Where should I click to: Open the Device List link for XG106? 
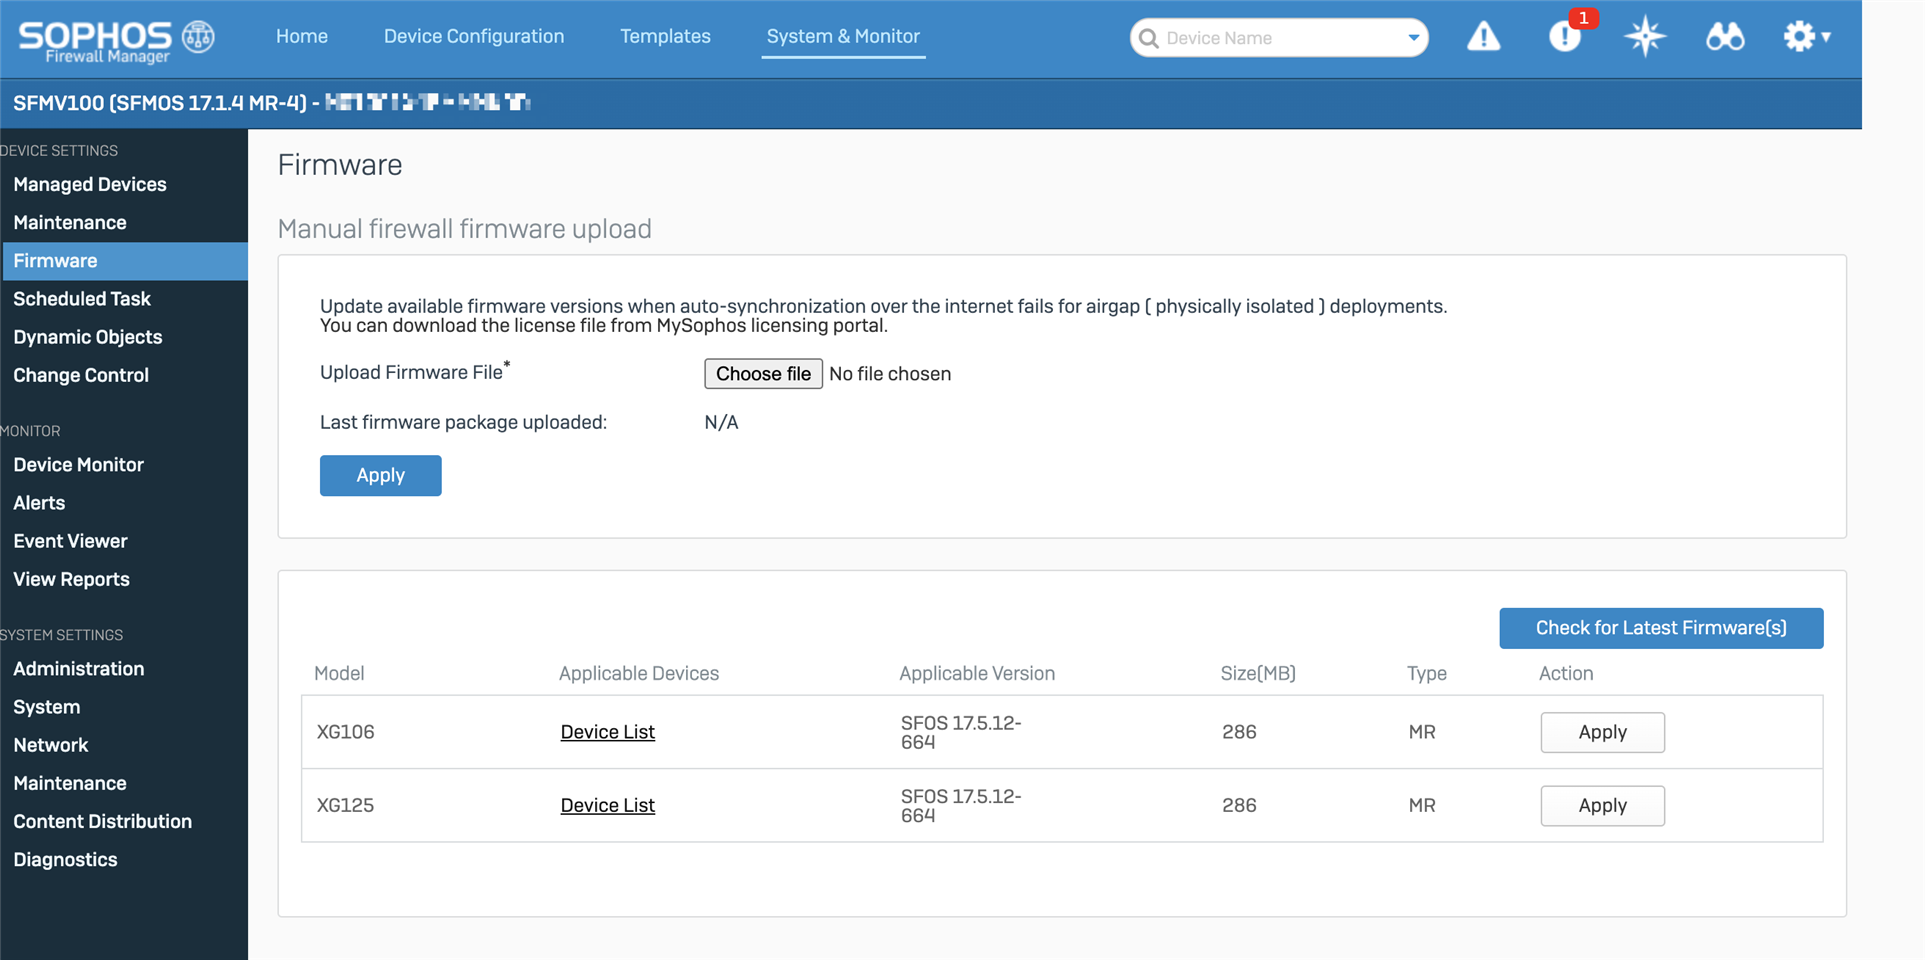[607, 732]
